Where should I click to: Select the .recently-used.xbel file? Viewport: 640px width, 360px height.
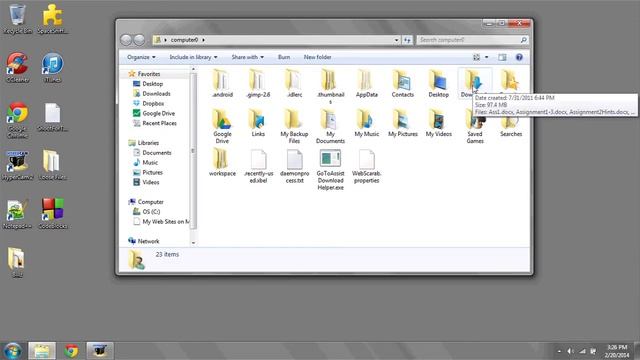coord(258,166)
